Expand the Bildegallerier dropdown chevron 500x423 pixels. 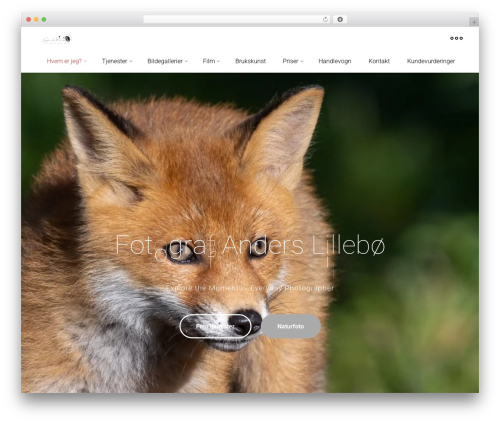(186, 61)
